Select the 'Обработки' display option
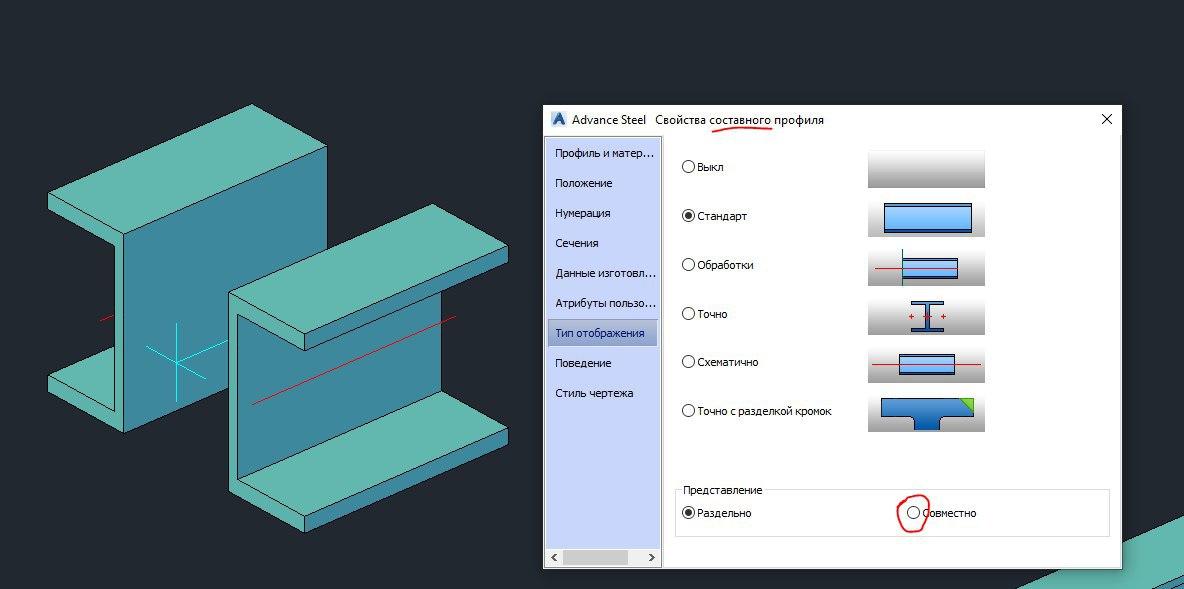The height and width of the screenshot is (589, 1184). tap(688, 265)
